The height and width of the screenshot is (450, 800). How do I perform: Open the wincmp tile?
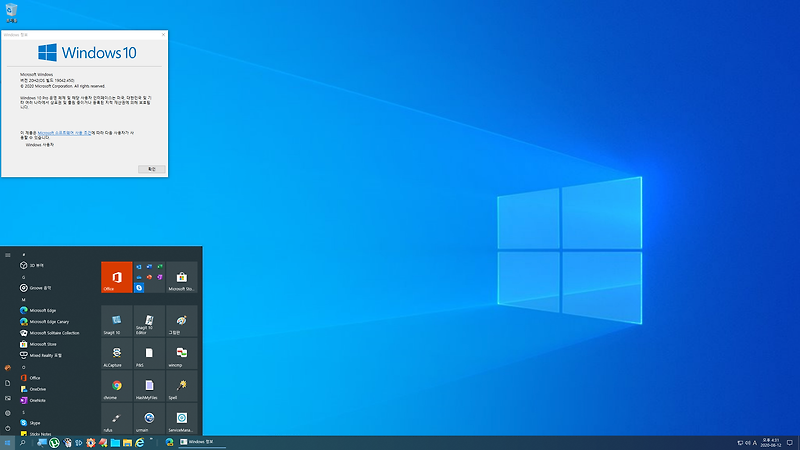click(182, 354)
